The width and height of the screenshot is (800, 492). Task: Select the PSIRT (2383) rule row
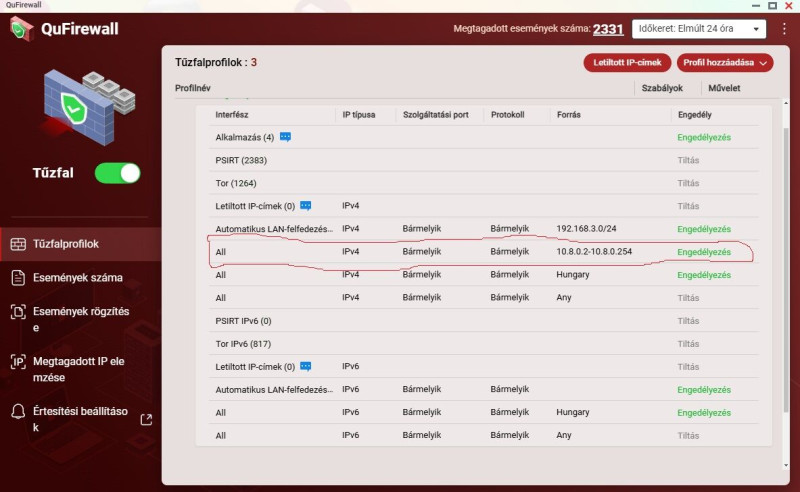(484, 160)
